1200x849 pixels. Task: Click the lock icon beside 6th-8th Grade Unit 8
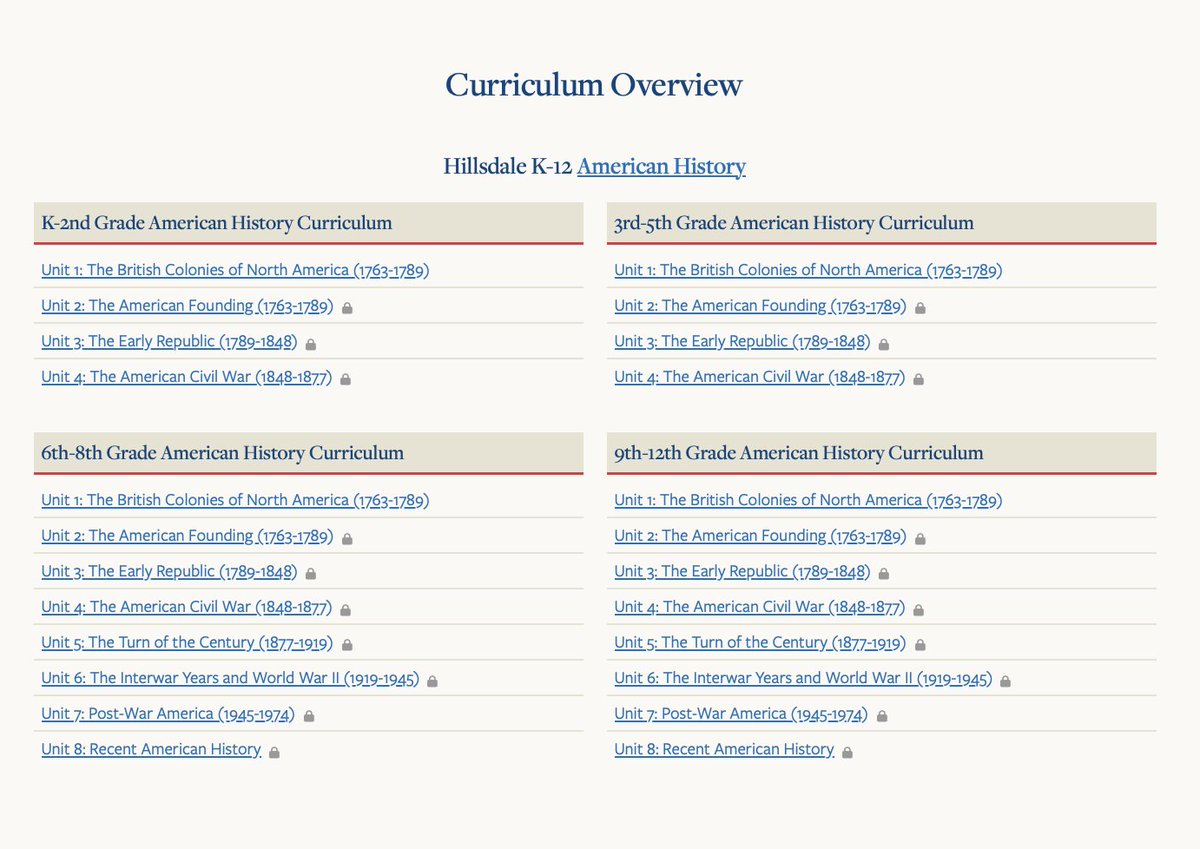(x=274, y=752)
